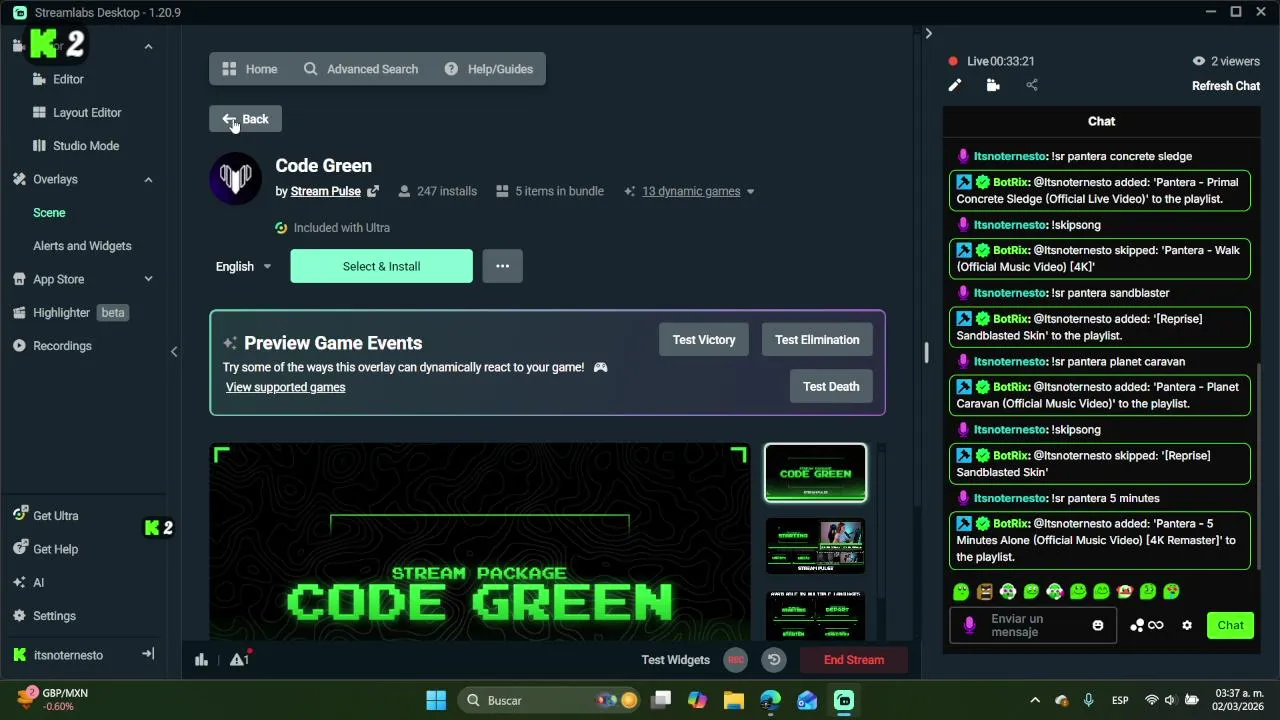This screenshot has width=1280, height=720.
Task: Click the purple microphone in chat input
Action: coord(968,625)
